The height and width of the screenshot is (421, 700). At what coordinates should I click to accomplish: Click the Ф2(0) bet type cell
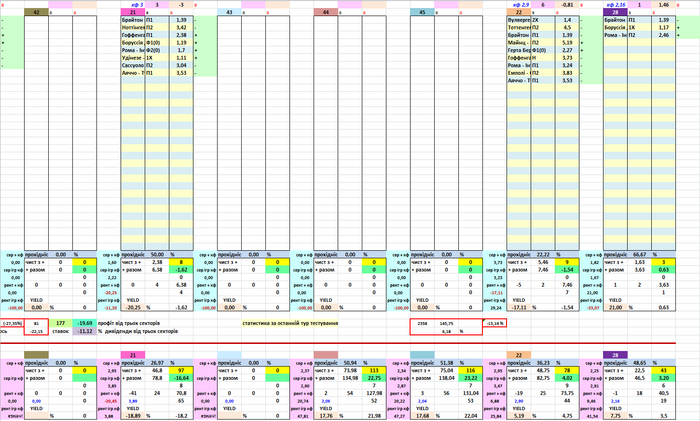coord(157,50)
